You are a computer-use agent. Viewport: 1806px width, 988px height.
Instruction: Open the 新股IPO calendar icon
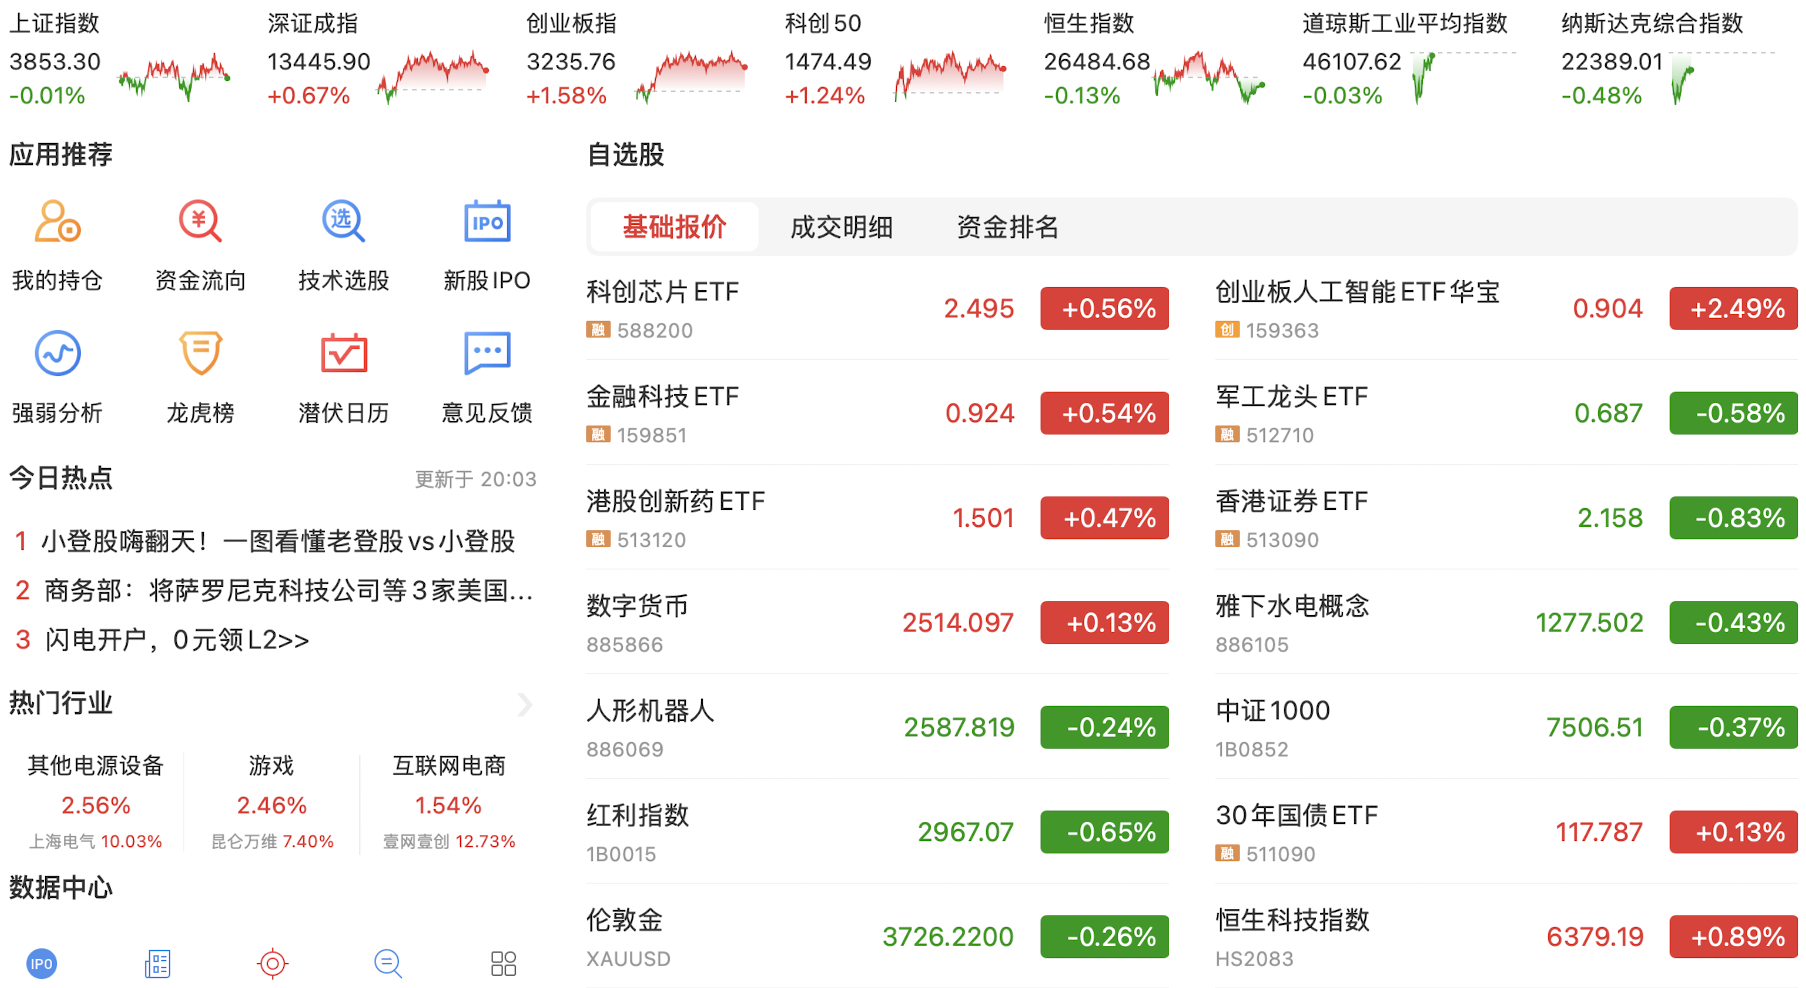coord(487,222)
